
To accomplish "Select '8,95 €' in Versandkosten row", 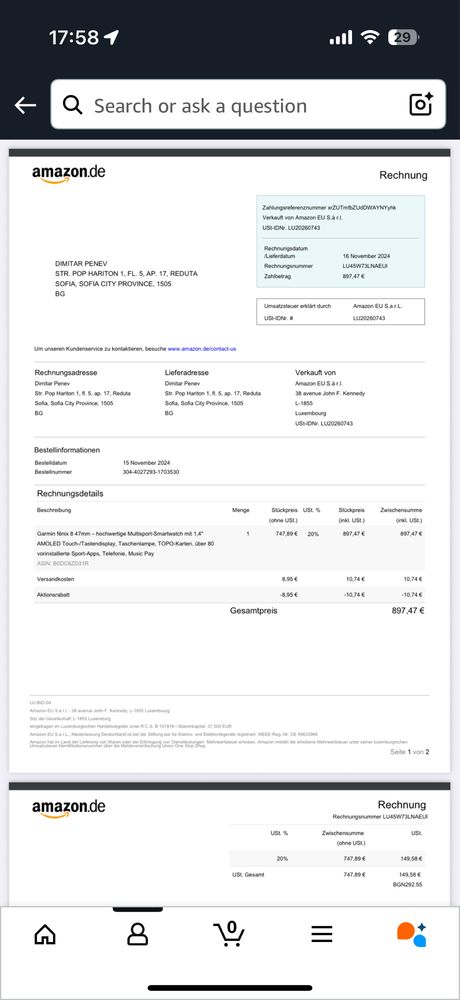I will click(x=290, y=579).
